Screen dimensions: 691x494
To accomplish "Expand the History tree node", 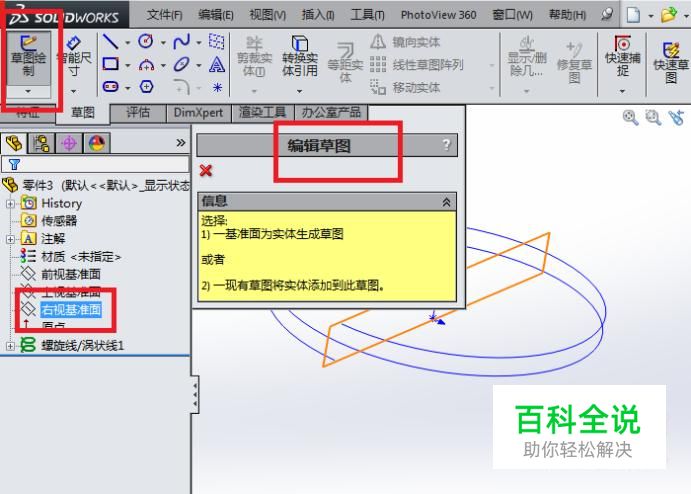I will coord(11,204).
